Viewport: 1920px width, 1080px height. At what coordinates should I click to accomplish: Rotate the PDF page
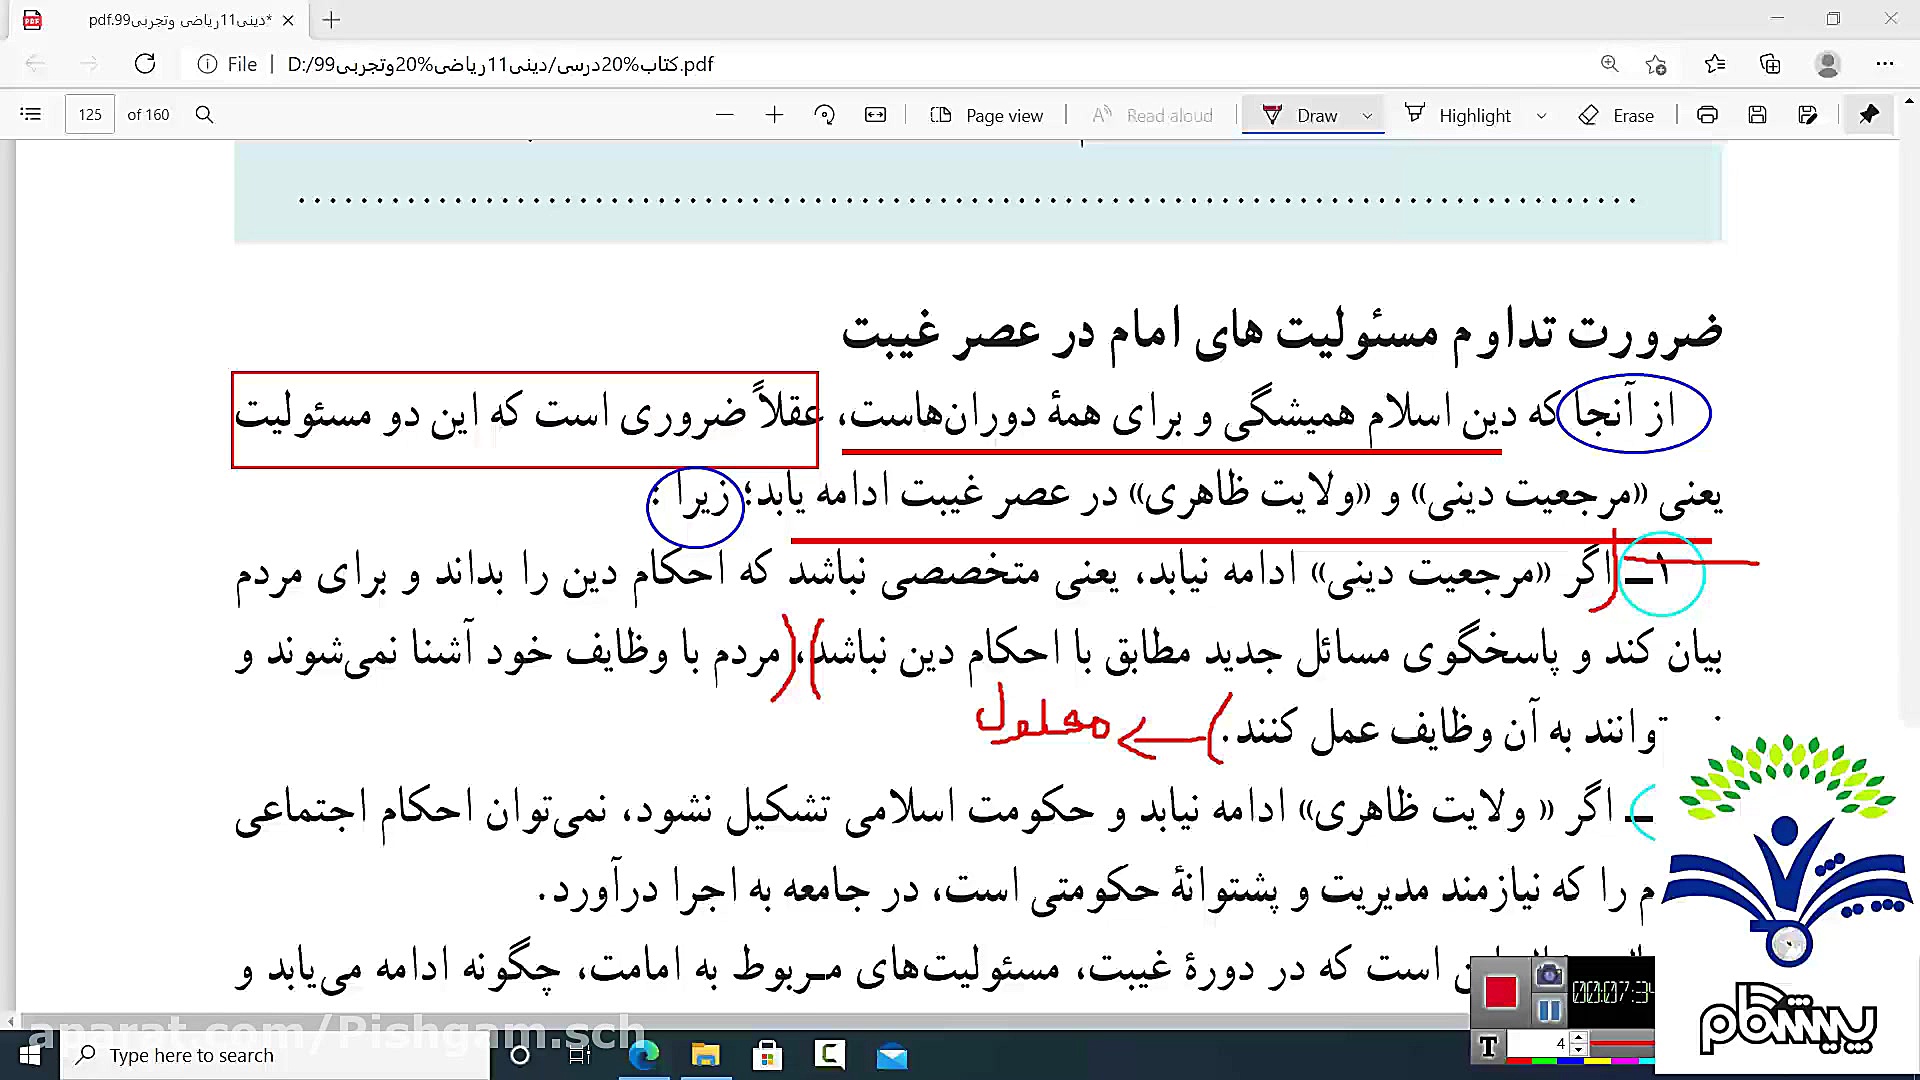(x=824, y=114)
